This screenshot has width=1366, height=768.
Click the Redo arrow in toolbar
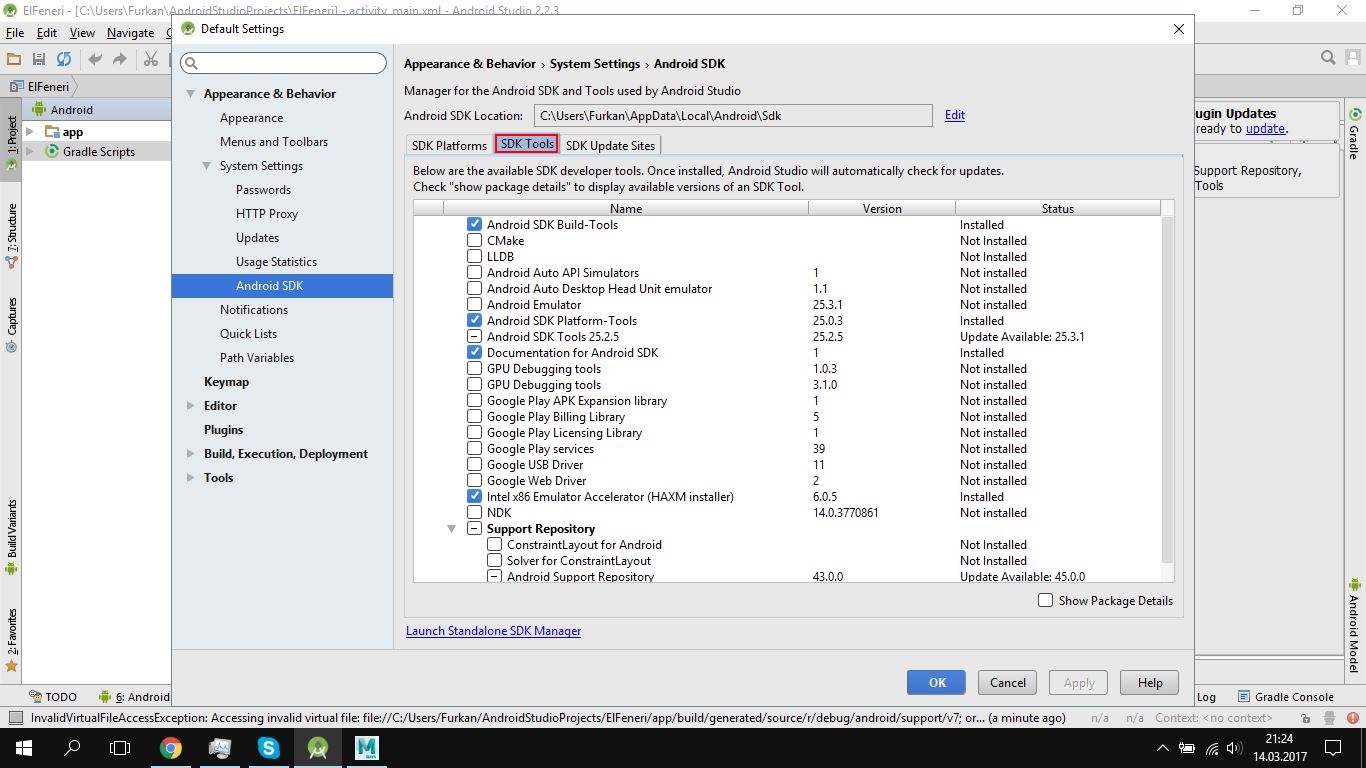120,59
